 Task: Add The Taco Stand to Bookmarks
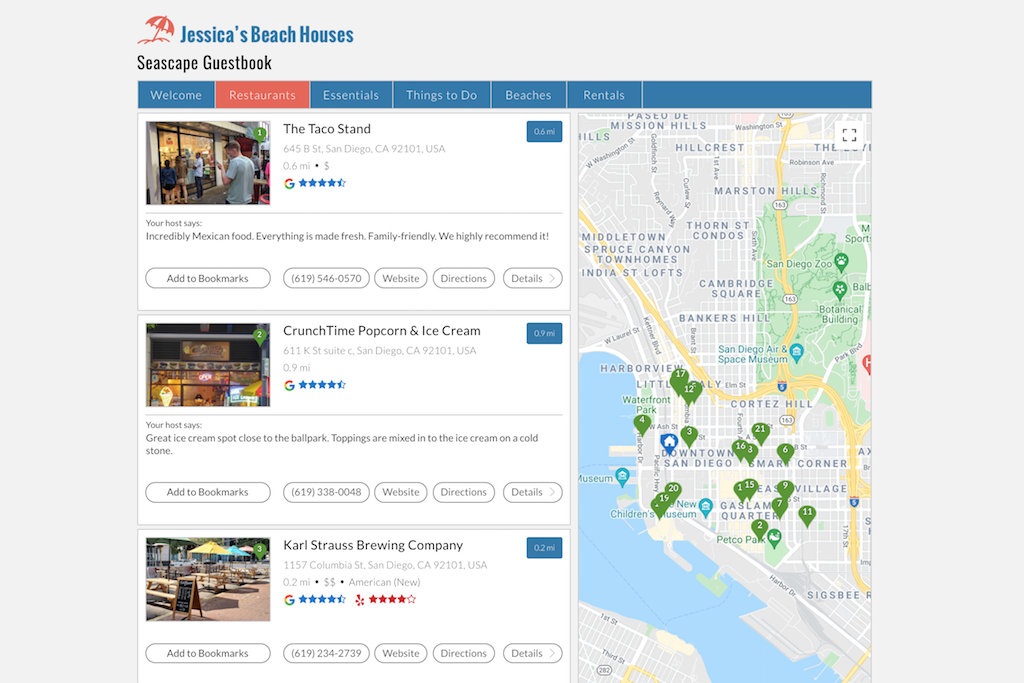point(207,278)
